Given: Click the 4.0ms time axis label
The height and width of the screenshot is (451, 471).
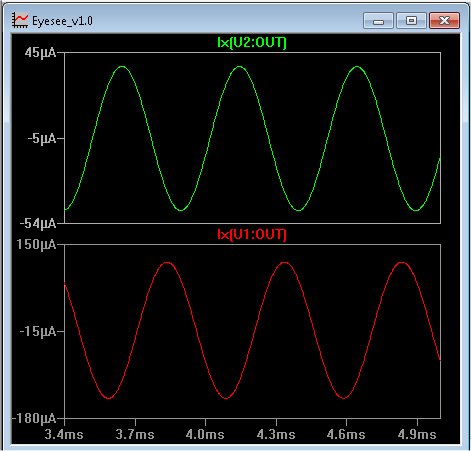Looking at the screenshot, I should coord(205,434).
